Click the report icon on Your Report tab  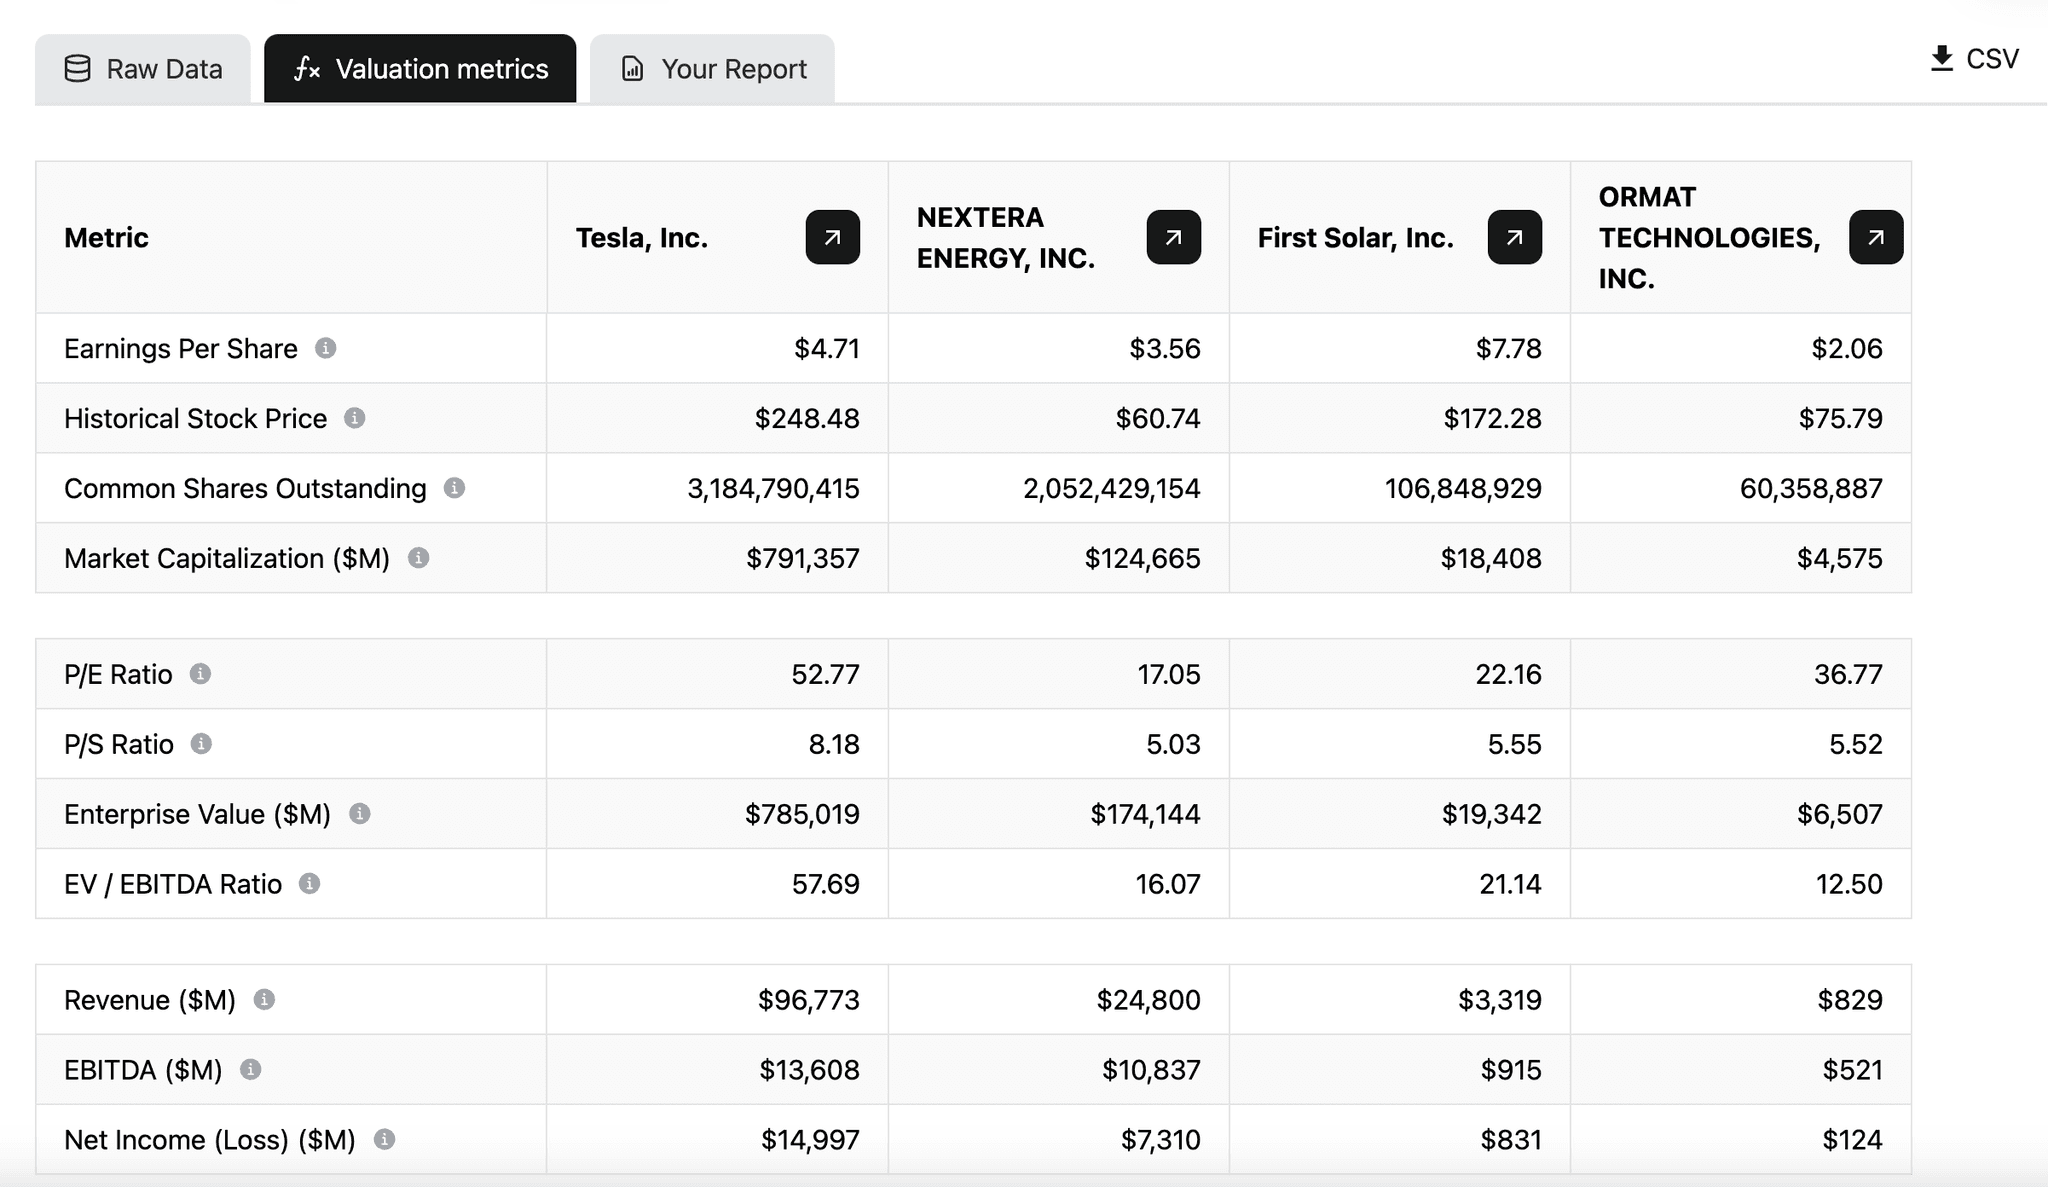click(633, 69)
